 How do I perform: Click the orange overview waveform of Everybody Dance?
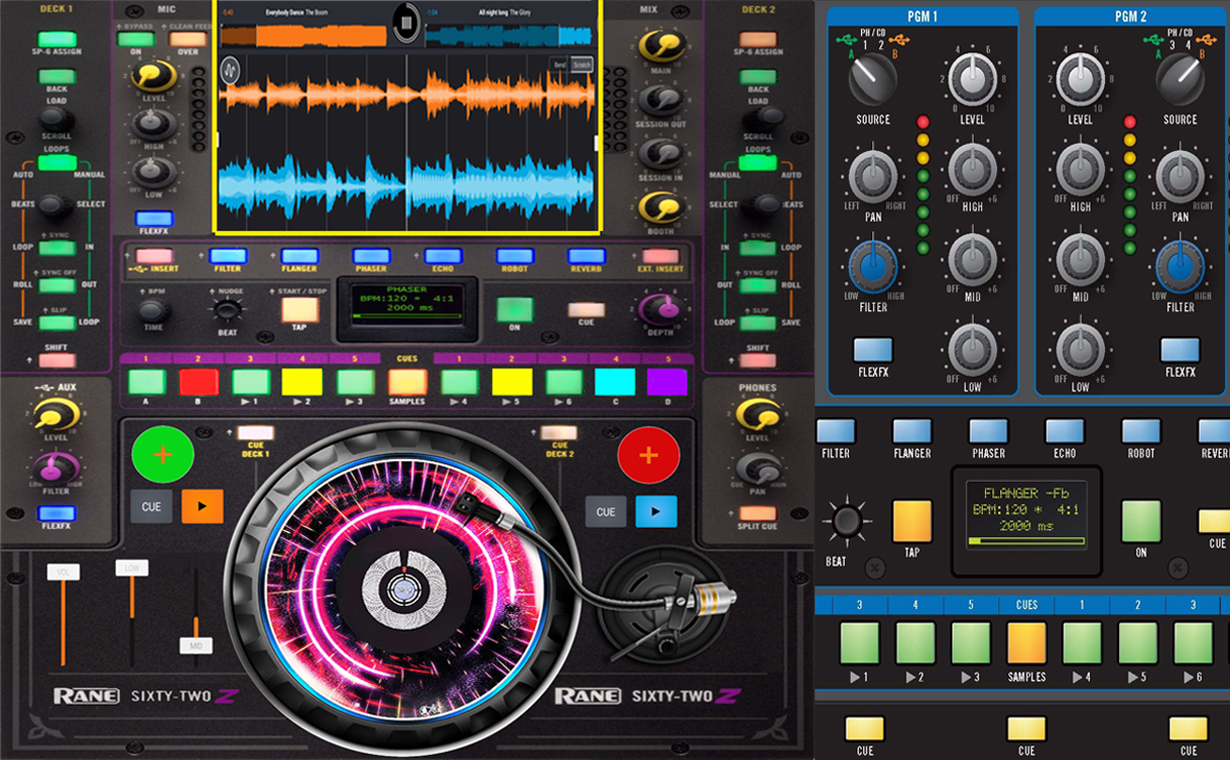pyautogui.click(x=303, y=36)
